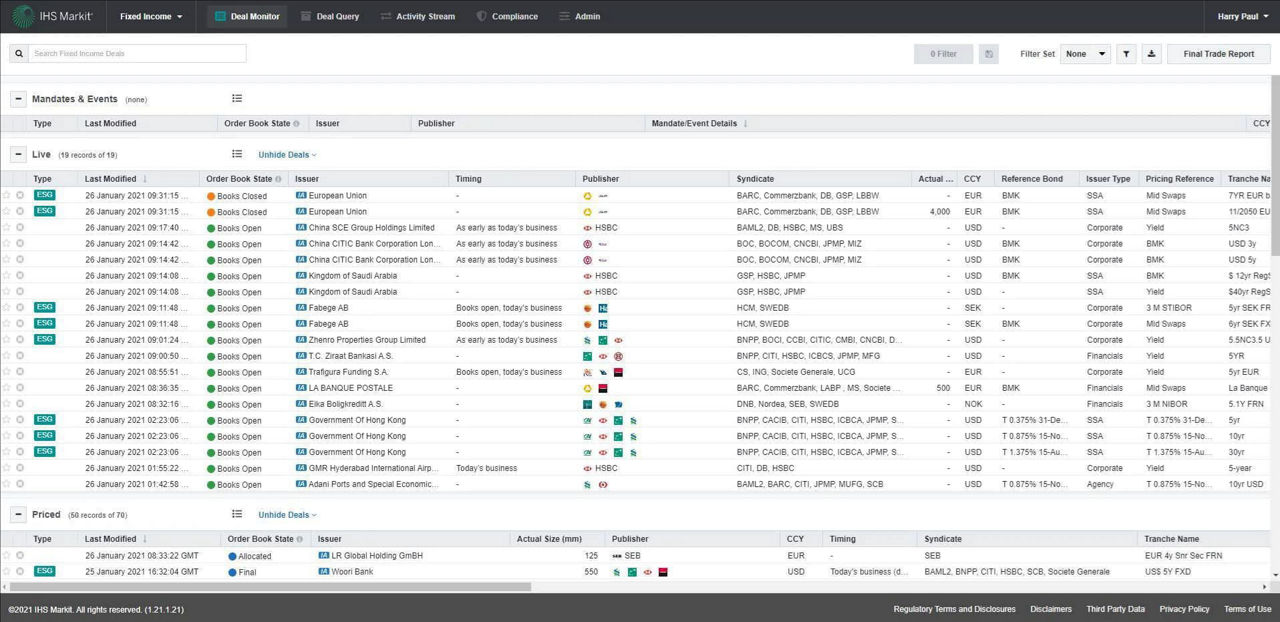Click IA icon next to T.C. Ziraat Bankasi
Viewport: 1280px width, 622px height.
(x=300, y=356)
